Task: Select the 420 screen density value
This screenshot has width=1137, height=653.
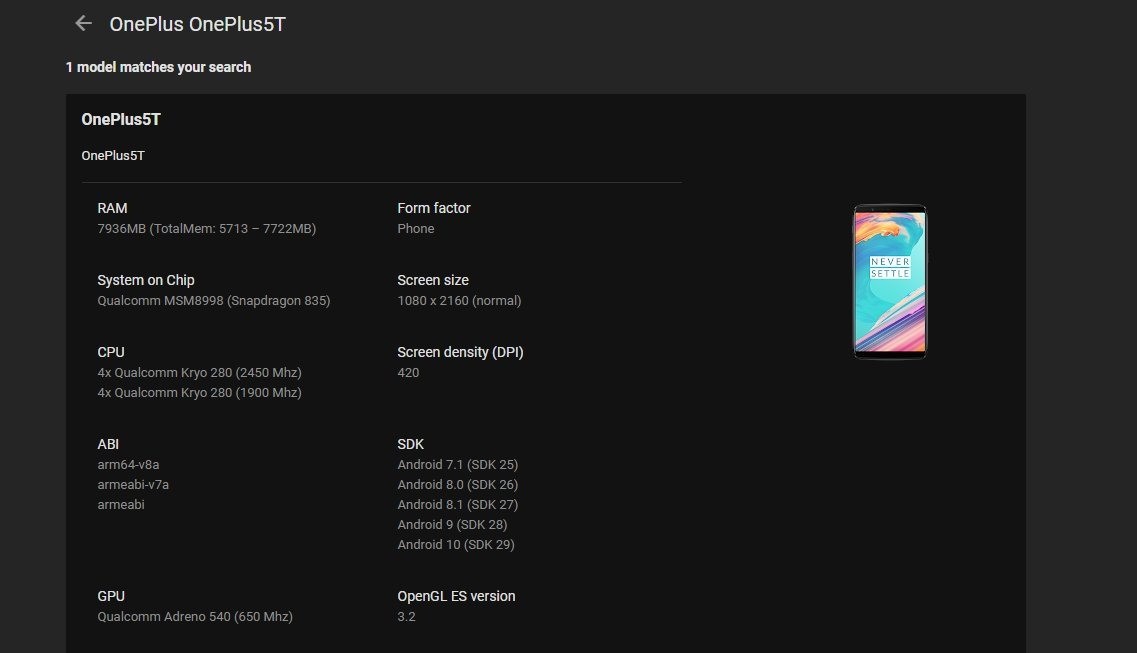Action: 408,373
